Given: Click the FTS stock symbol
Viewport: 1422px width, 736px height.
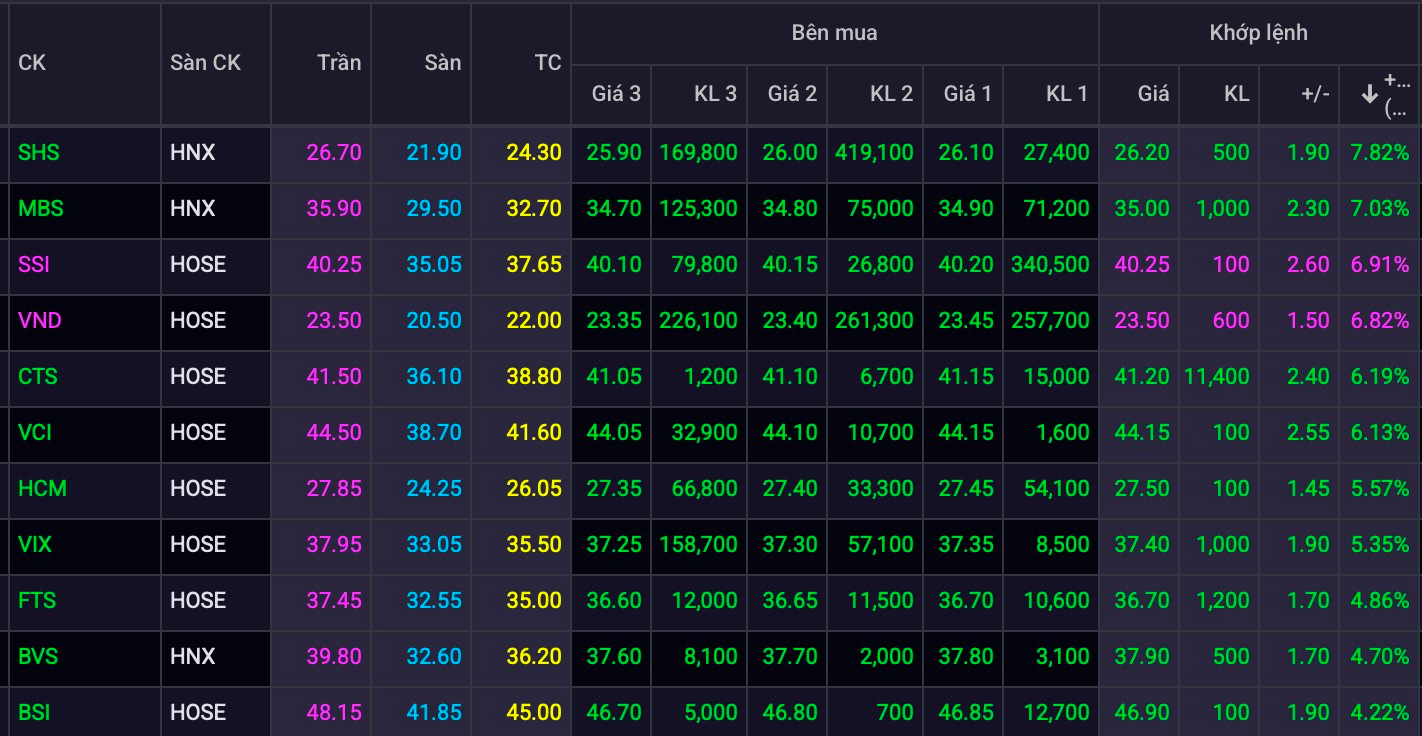Looking at the screenshot, I should (x=37, y=601).
